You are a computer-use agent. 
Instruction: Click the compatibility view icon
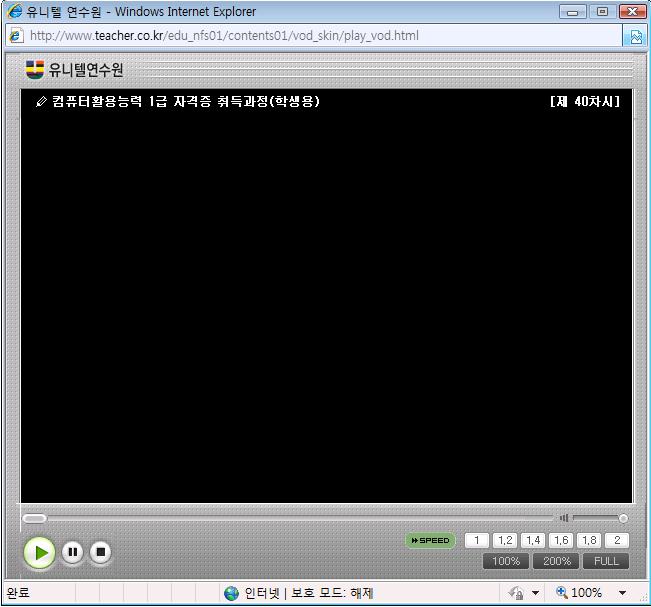pyautogui.click(x=635, y=36)
